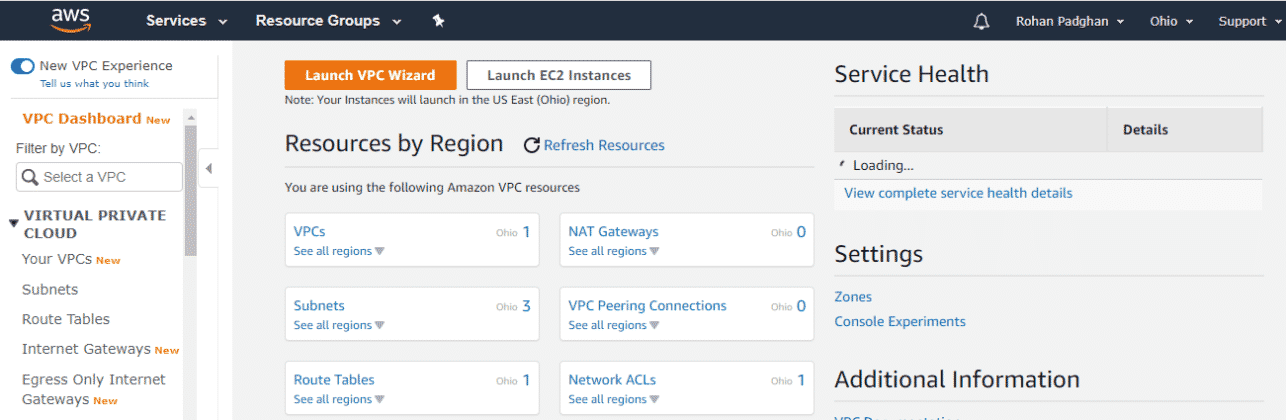Open the Ohio region dropdown
Image resolution: width=1286 pixels, height=420 pixels.
coord(1172,21)
